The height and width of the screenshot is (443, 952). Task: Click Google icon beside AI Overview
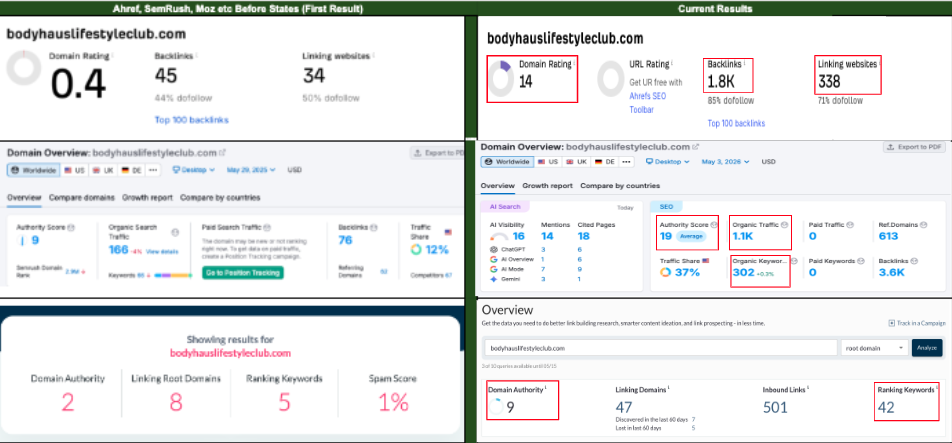pos(493,259)
